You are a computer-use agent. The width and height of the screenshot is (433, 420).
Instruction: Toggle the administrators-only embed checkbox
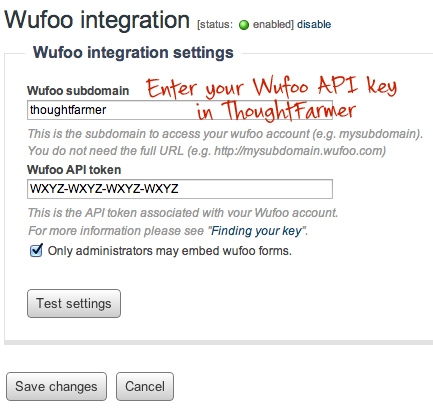[36, 250]
